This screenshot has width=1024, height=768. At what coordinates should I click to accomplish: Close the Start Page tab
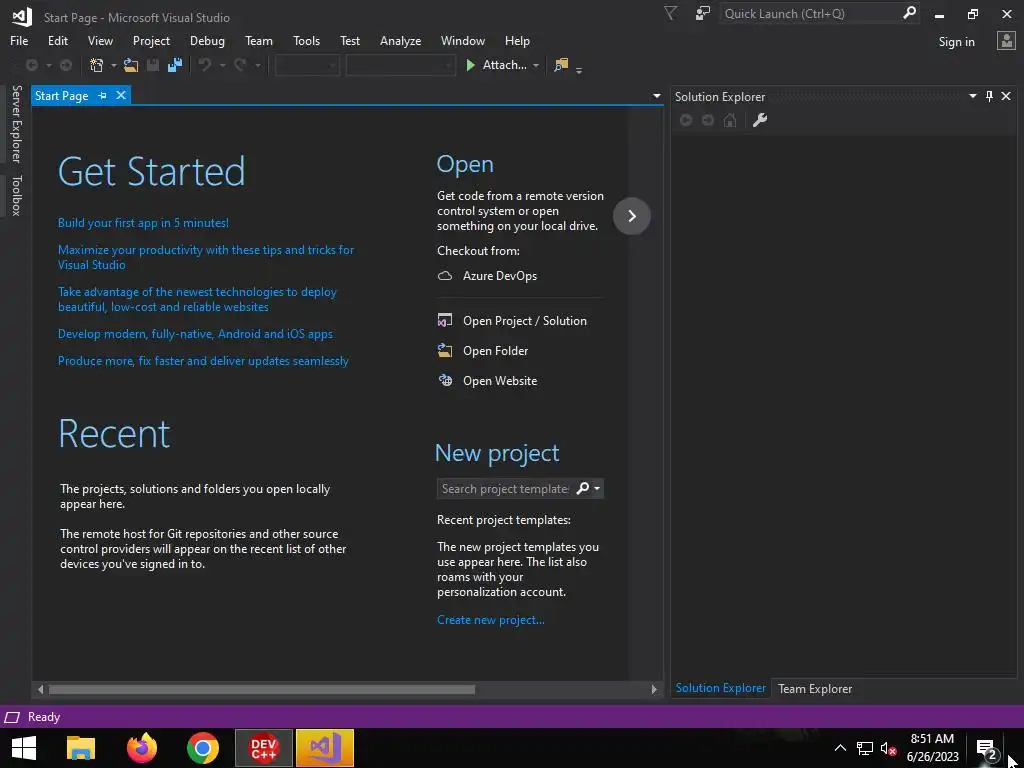(121, 95)
